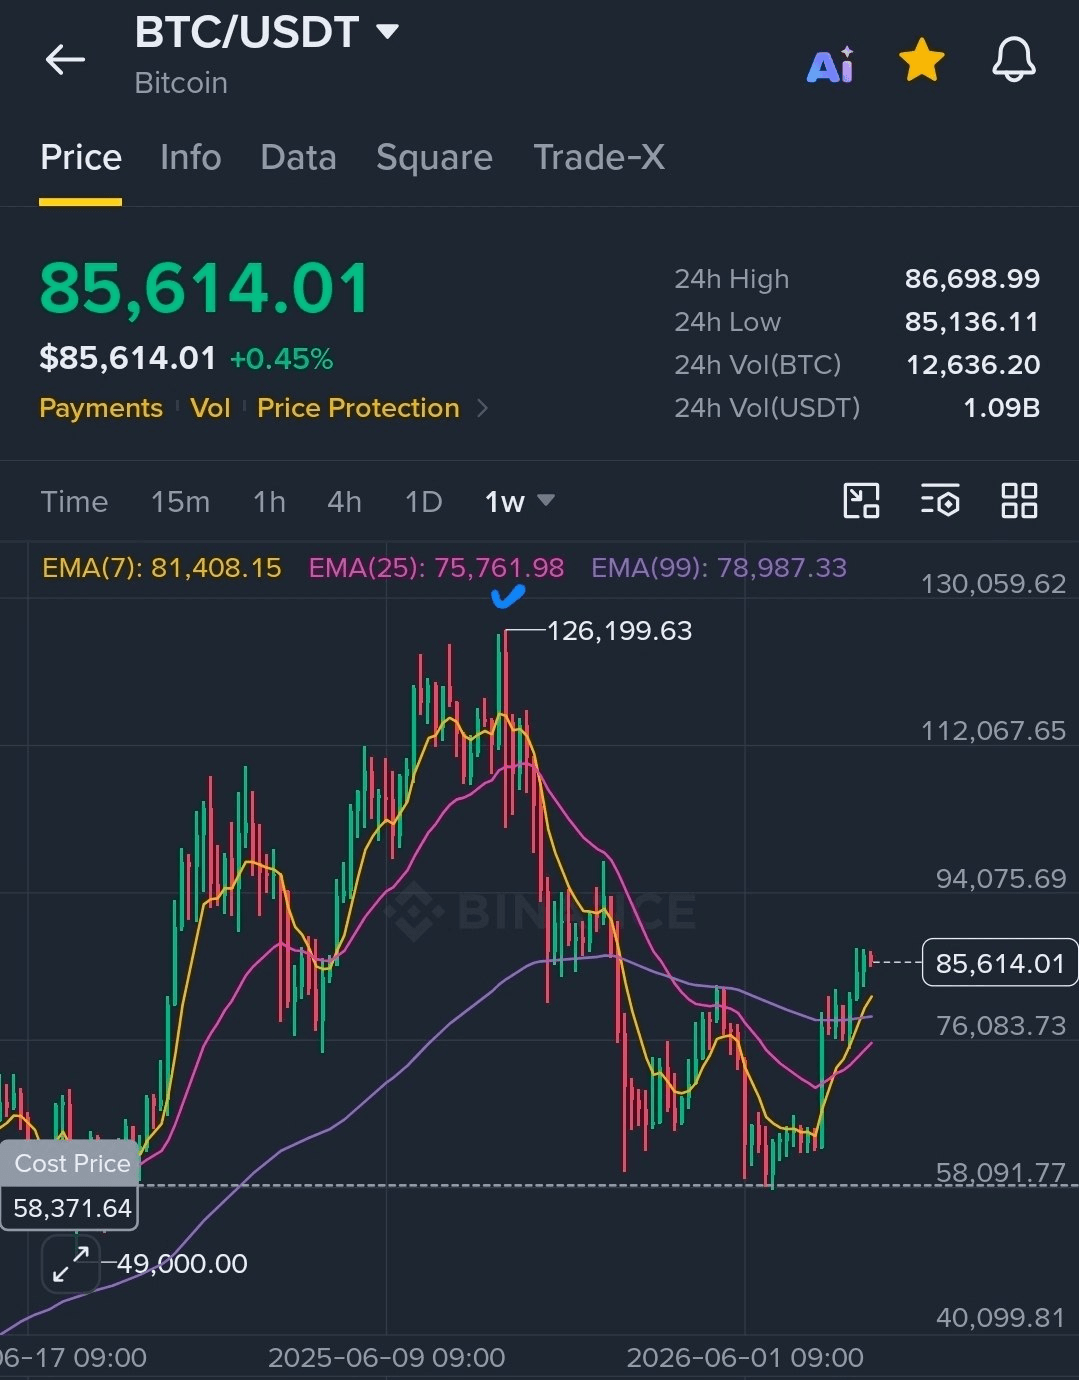Expand chart to fullscreen
The height and width of the screenshot is (1380, 1079).
tap(71, 1264)
